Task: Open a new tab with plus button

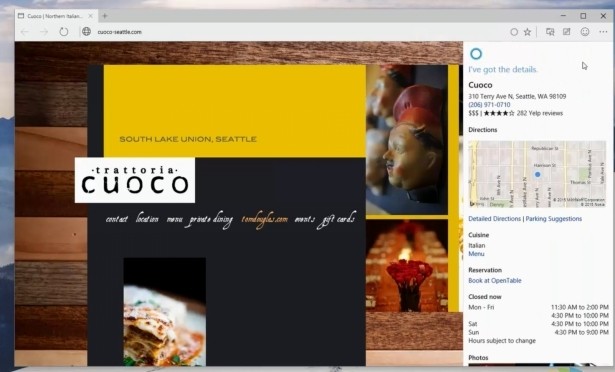Action: pyautogui.click(x=105, y=16)
